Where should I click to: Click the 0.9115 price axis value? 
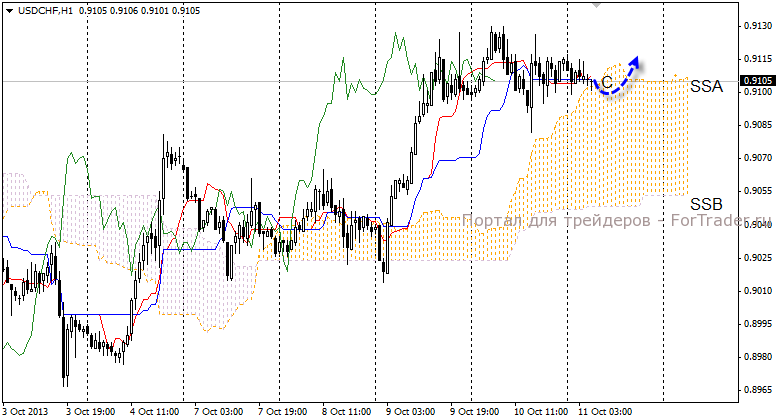coord(758,59)
